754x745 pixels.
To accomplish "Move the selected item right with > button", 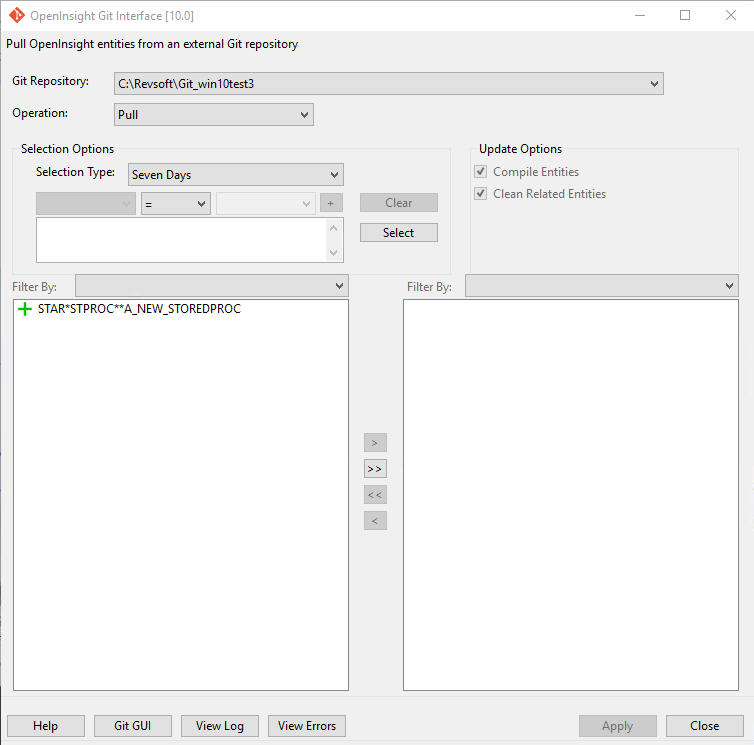I will [x=375, y=442].
